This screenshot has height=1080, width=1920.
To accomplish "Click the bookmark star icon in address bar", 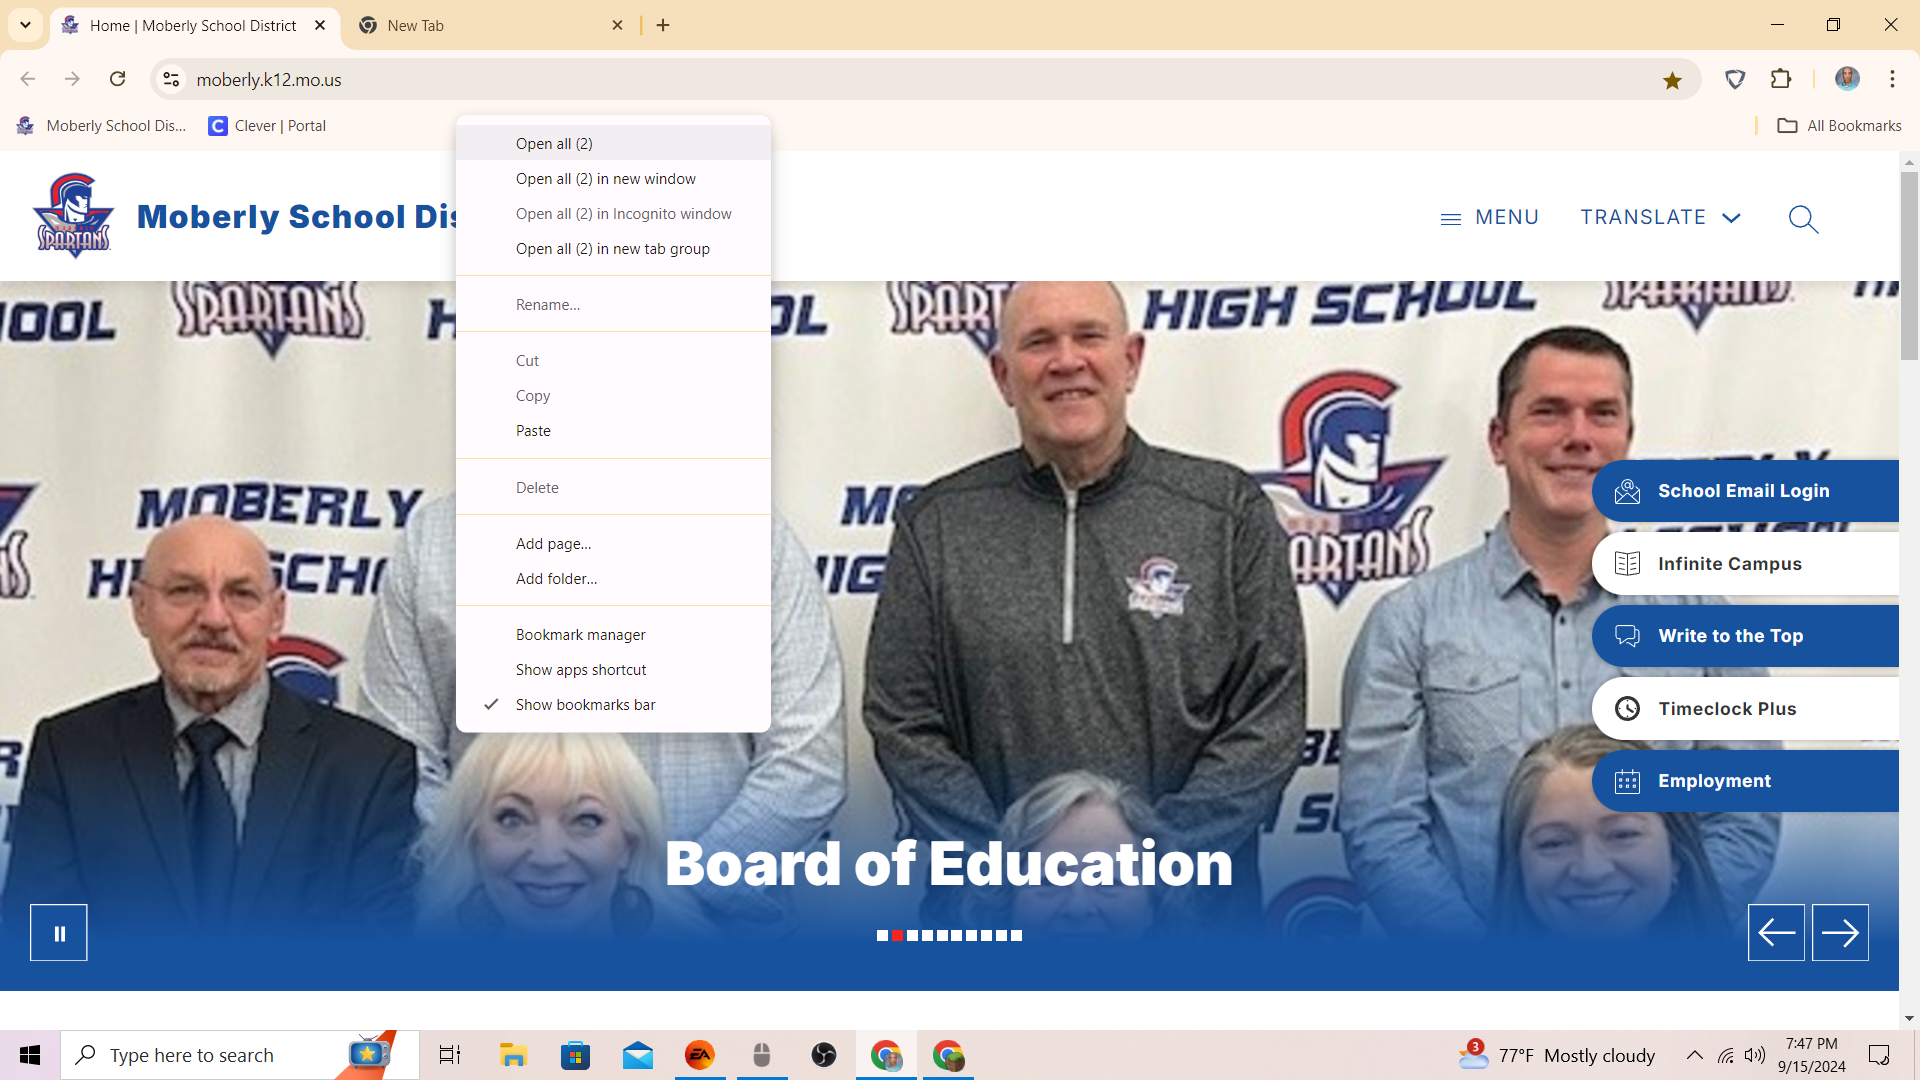I will tap(1672, 80).
